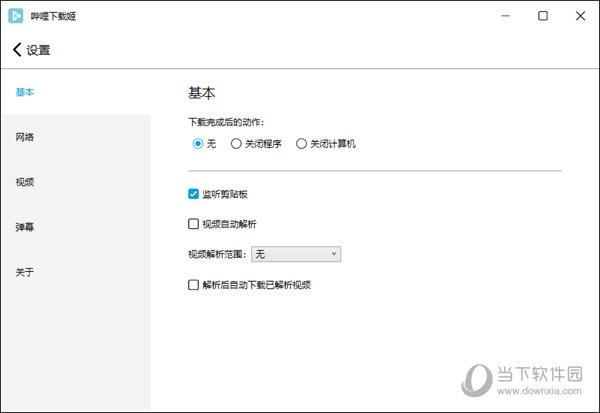600x413 pixels.
Task: Go back using the arrow beside 设置
Action: [17, 50]
